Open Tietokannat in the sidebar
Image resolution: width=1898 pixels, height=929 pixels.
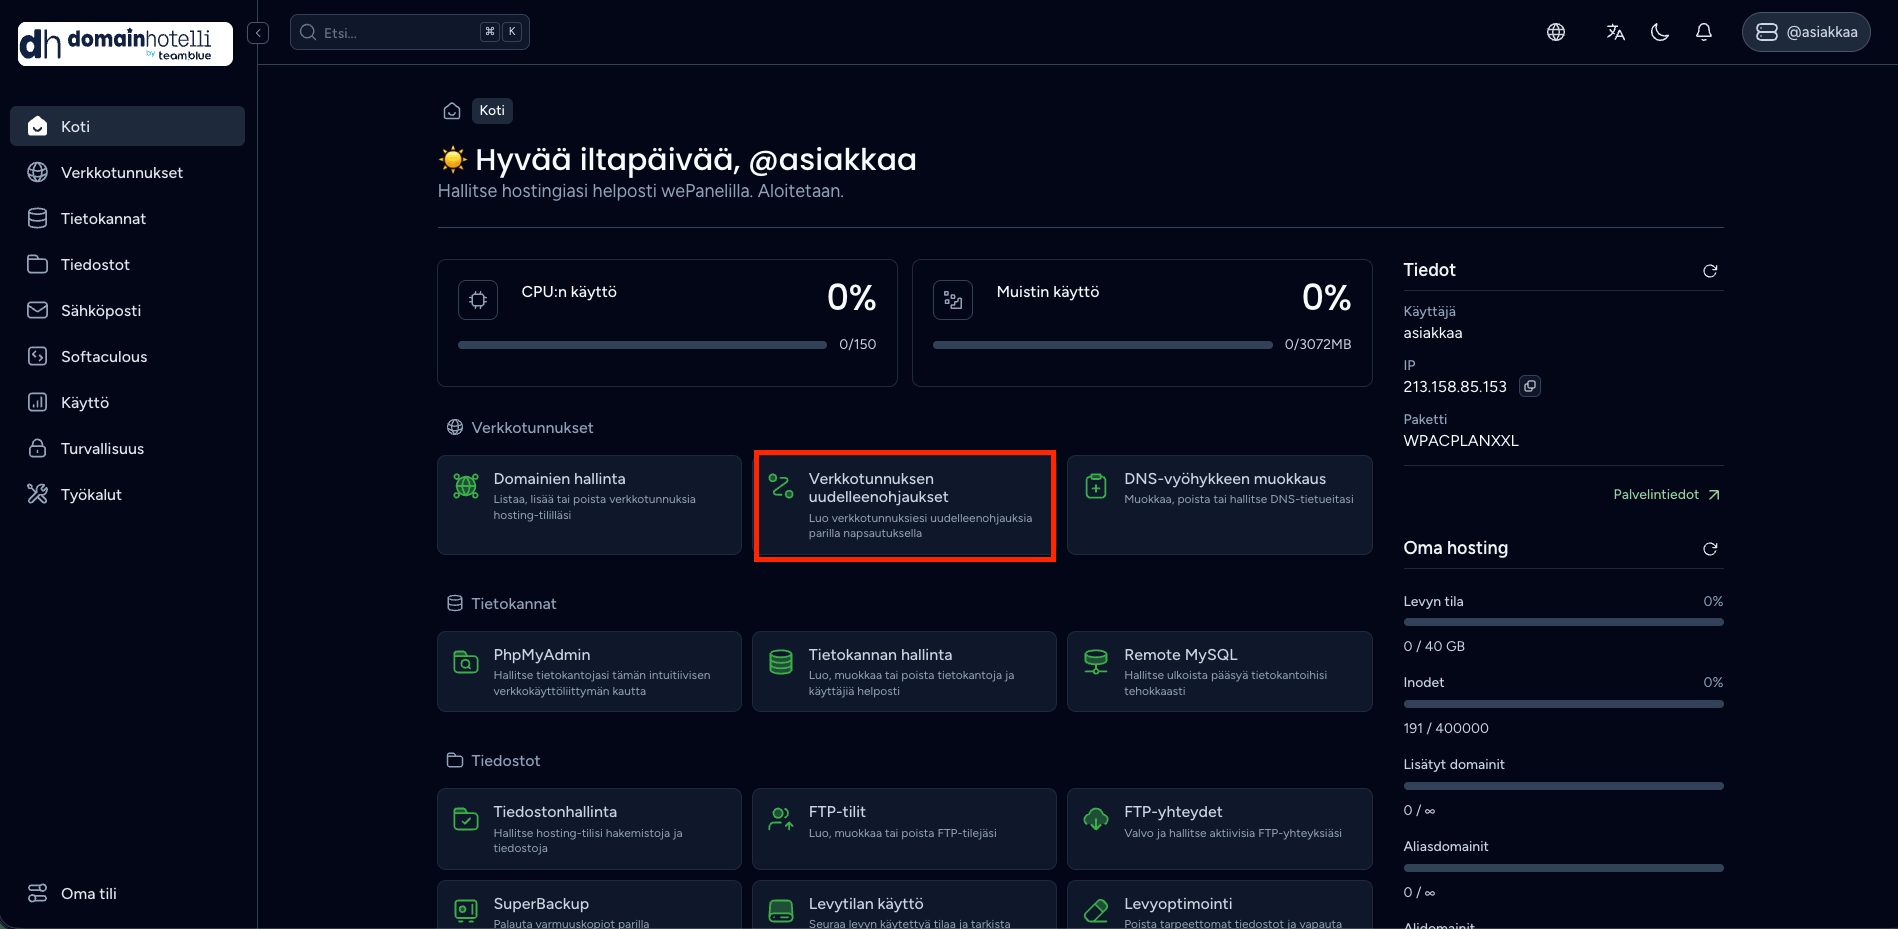point(127,218)
